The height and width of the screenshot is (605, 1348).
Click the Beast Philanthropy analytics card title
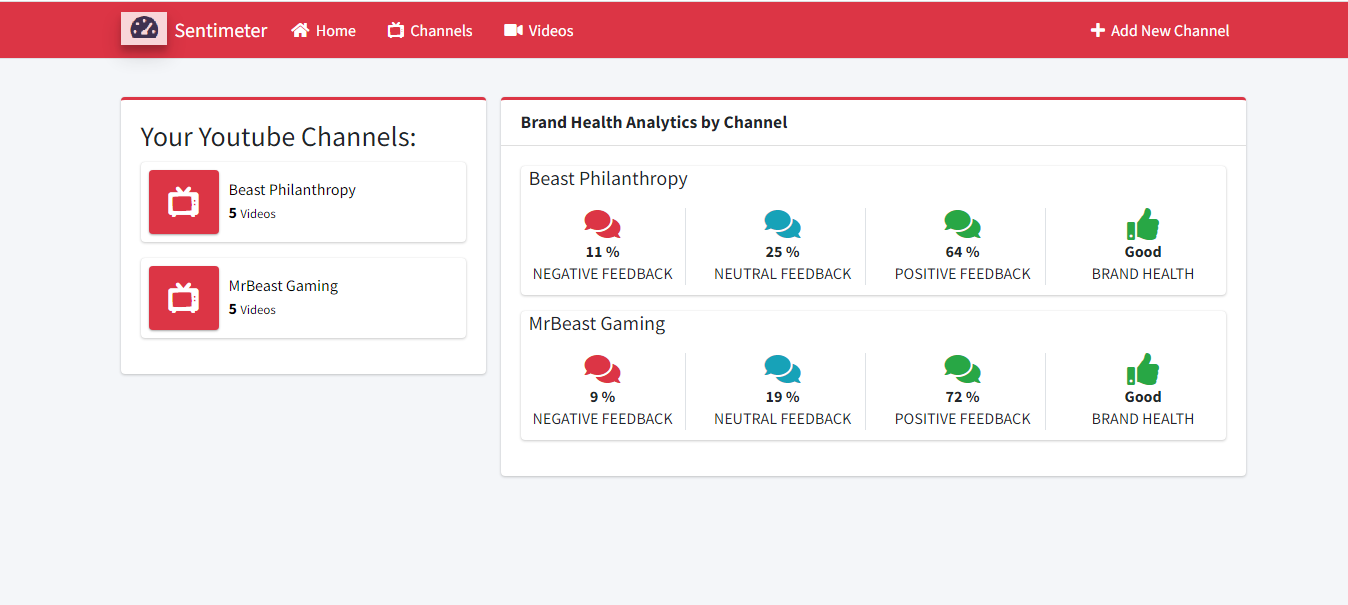coord(608,179)
